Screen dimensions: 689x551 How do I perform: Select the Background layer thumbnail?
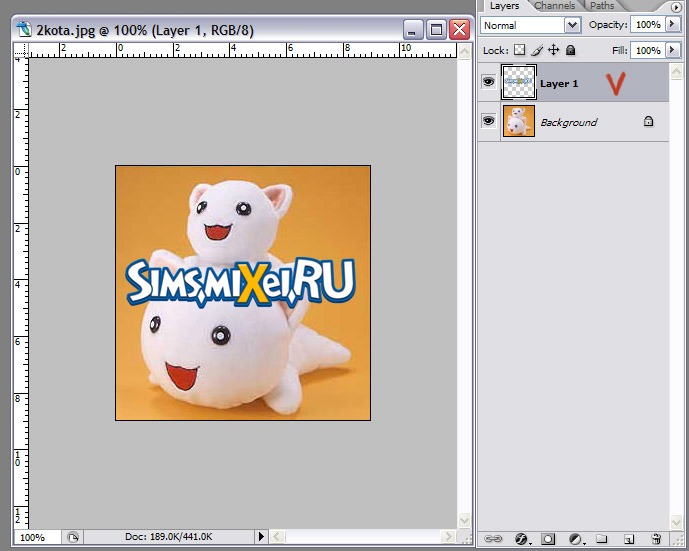518,121
